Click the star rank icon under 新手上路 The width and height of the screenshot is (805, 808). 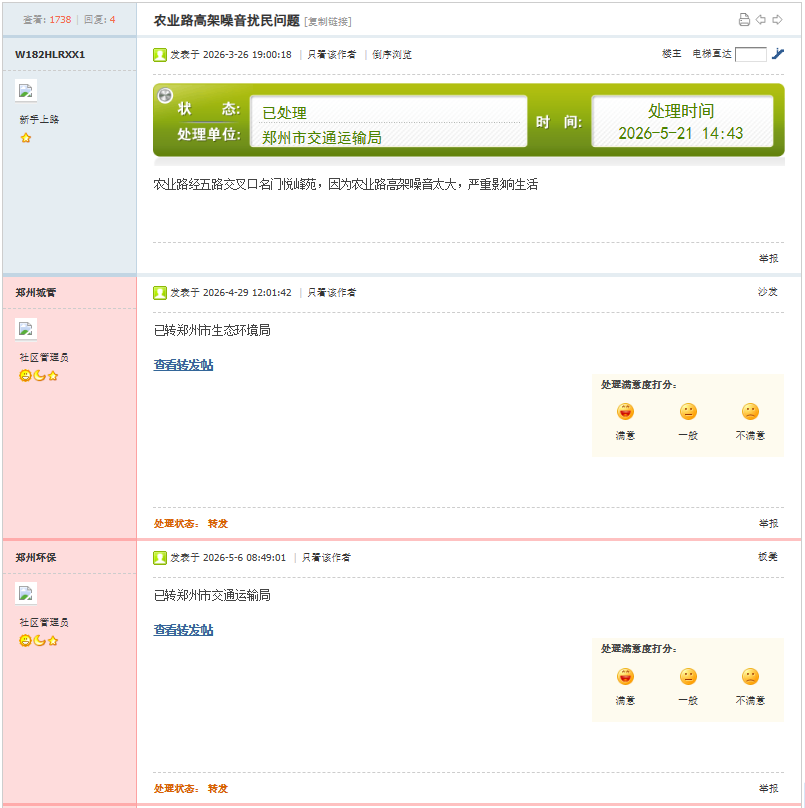tap(26, 138)
